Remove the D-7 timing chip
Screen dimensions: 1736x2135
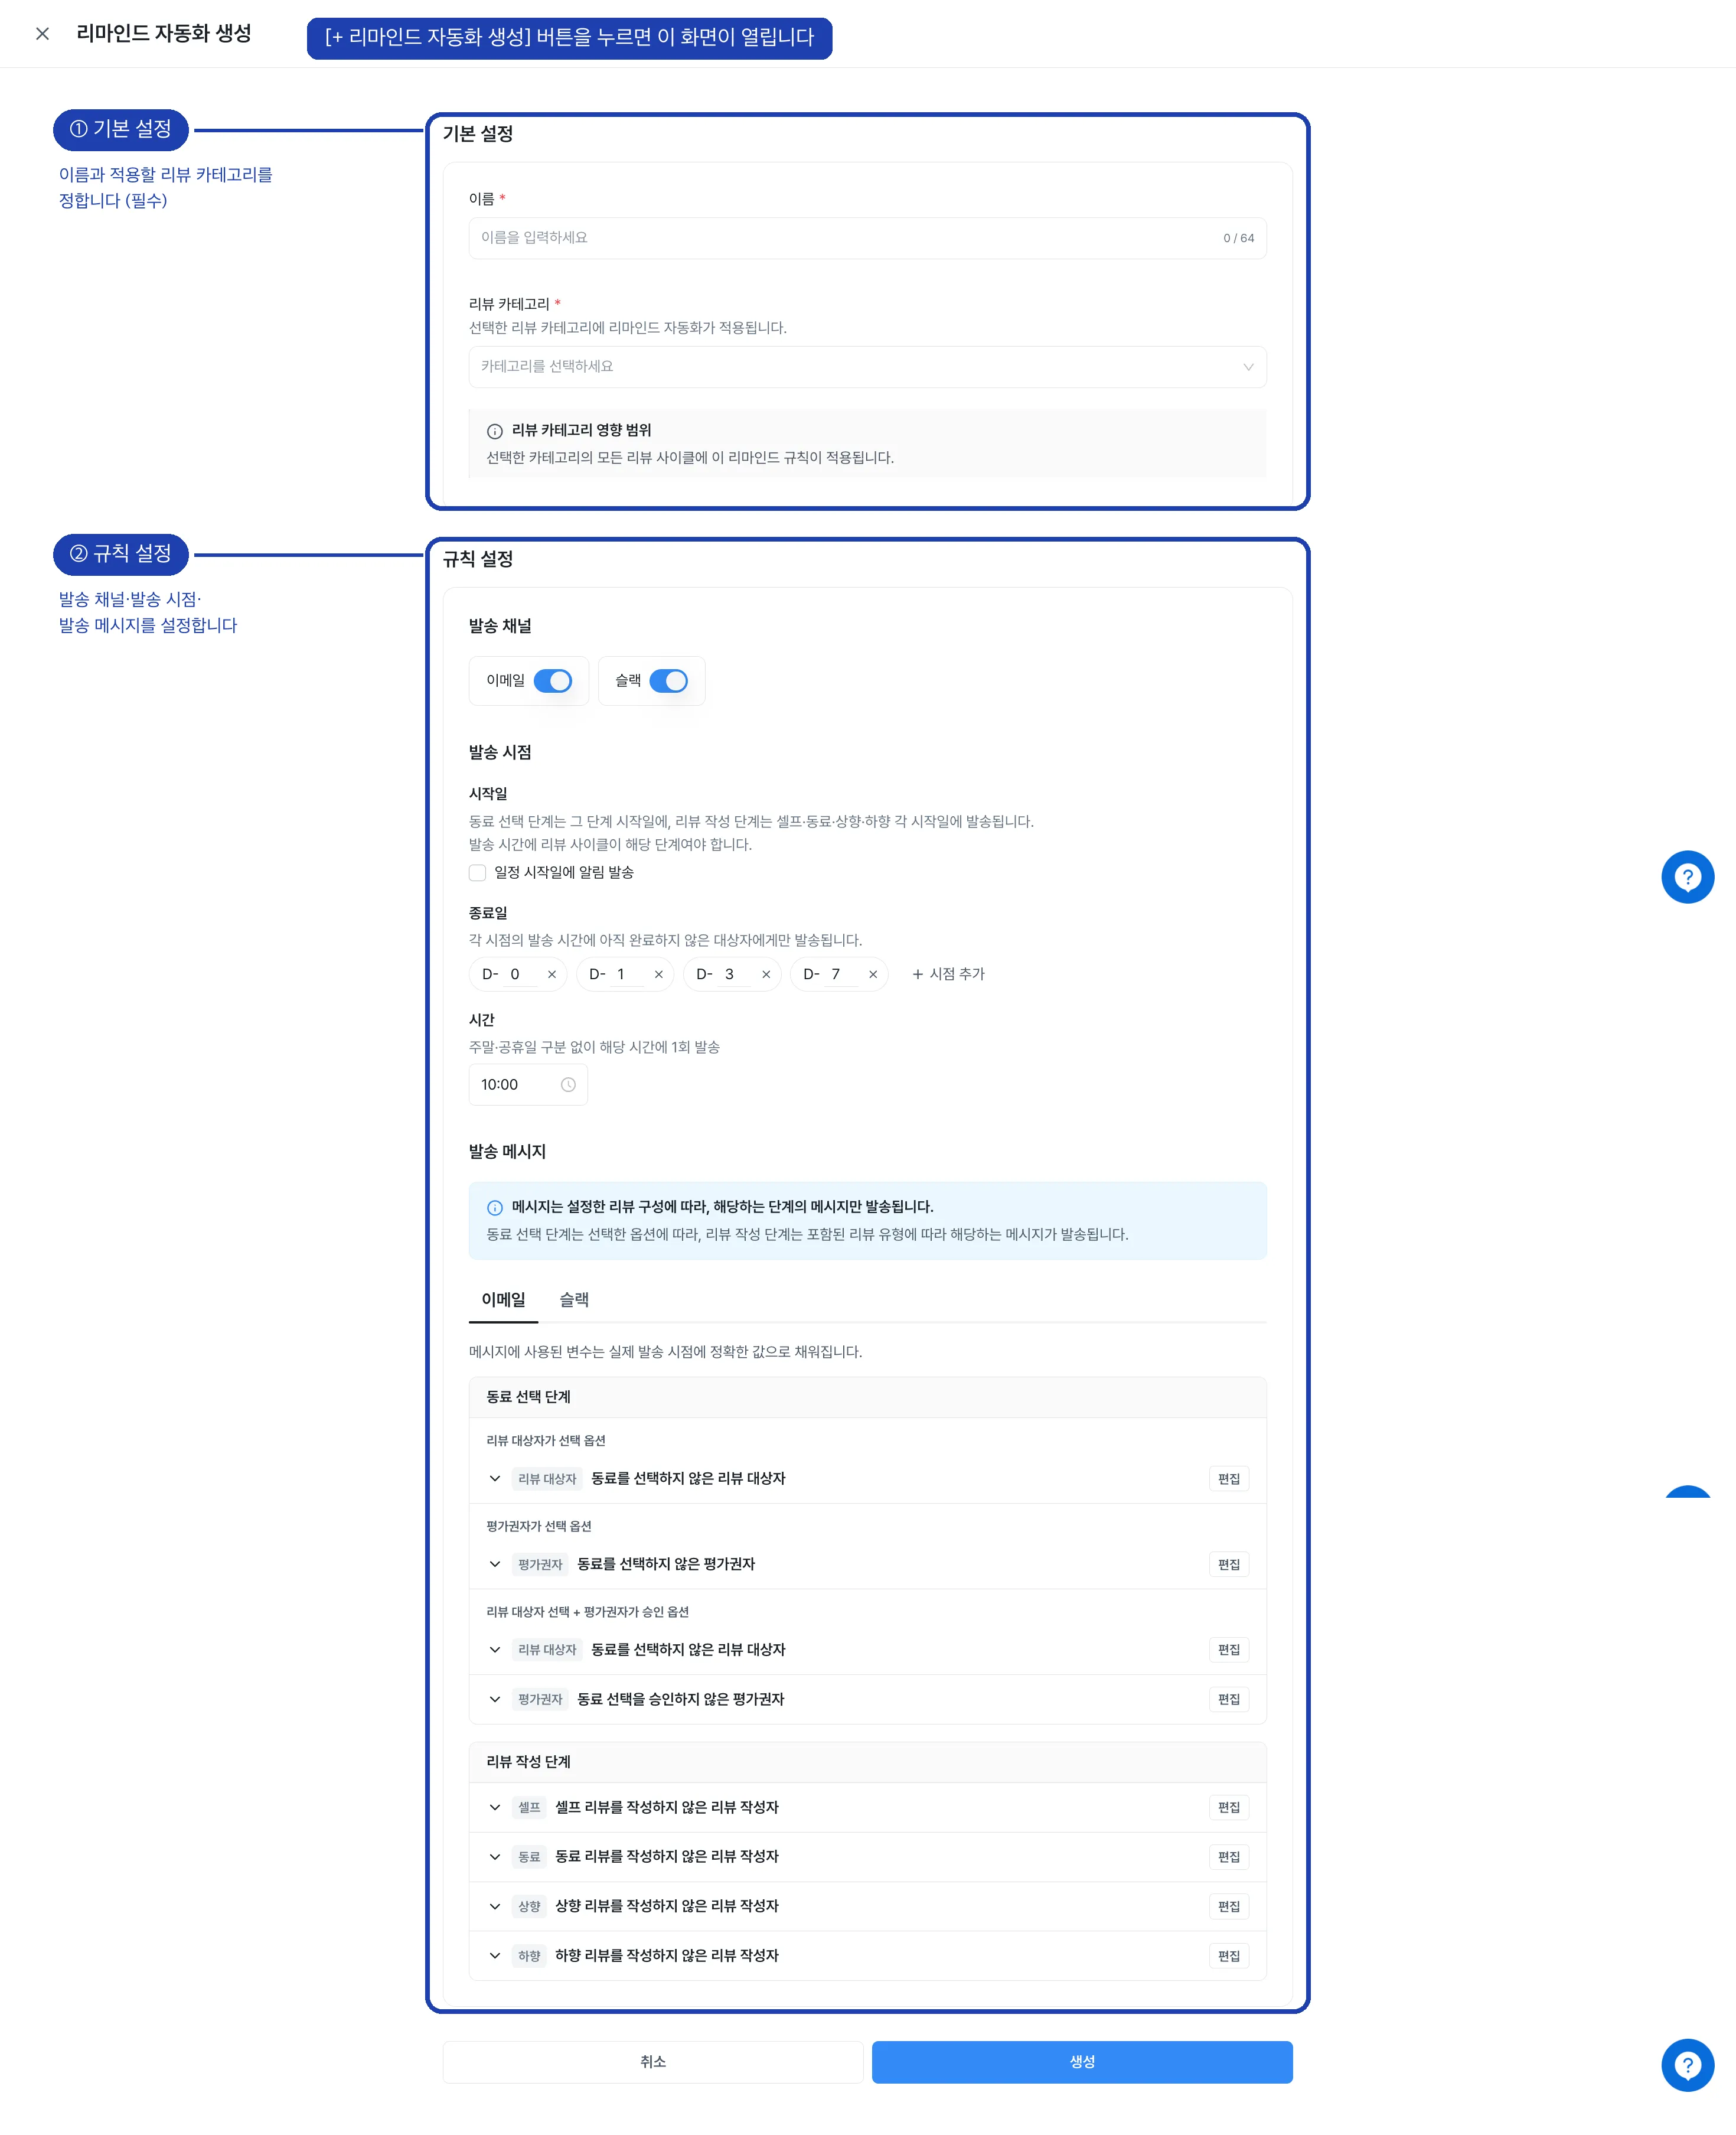coord(873,974)
